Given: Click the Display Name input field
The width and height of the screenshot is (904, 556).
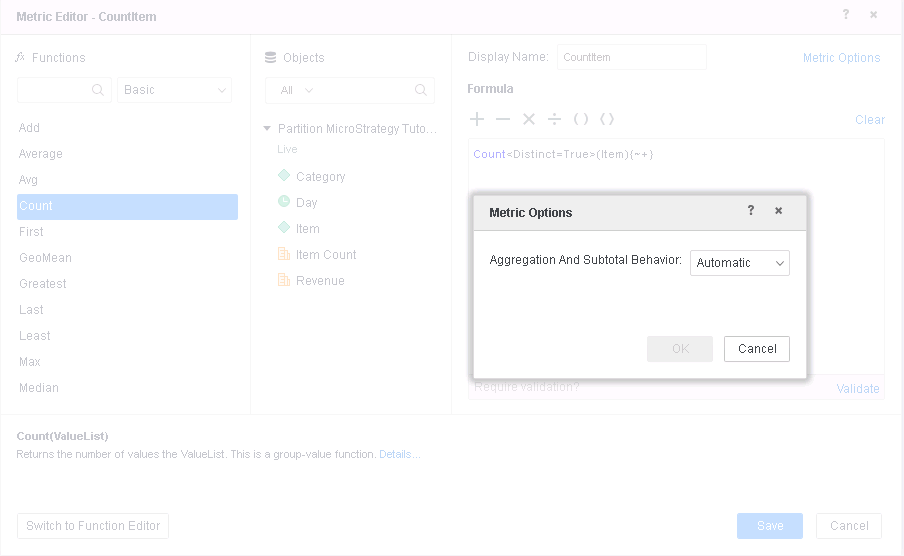Looking at the screenshot, I should click(x=631, y=57).
